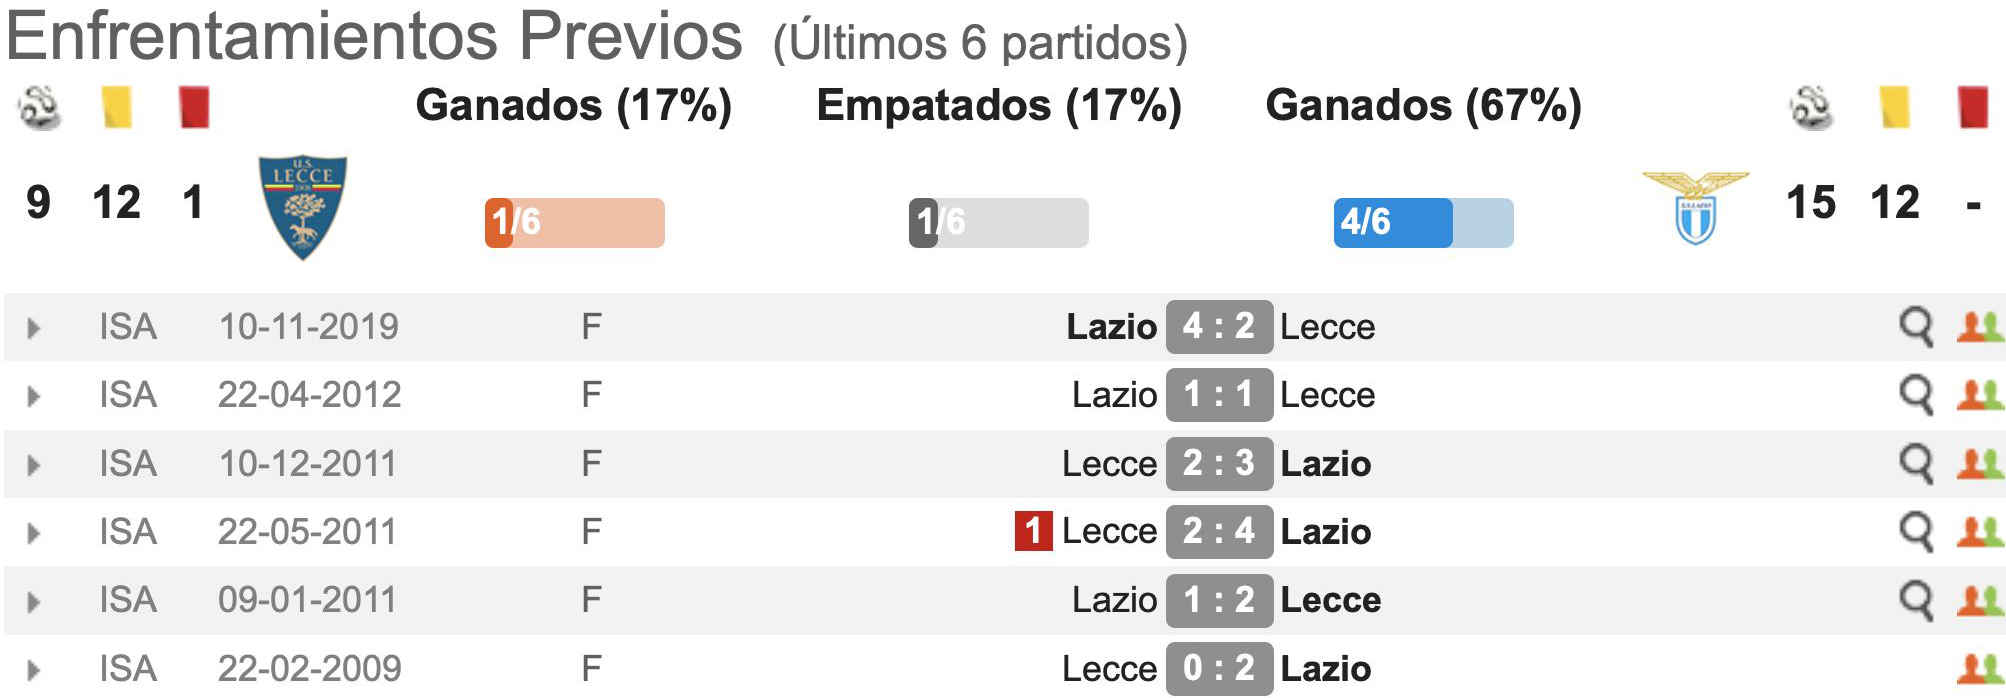This screenshot has height=698, width=2006.
Task: Open magnifier details for 22-04-2012 match
Action: [1916, 395]
